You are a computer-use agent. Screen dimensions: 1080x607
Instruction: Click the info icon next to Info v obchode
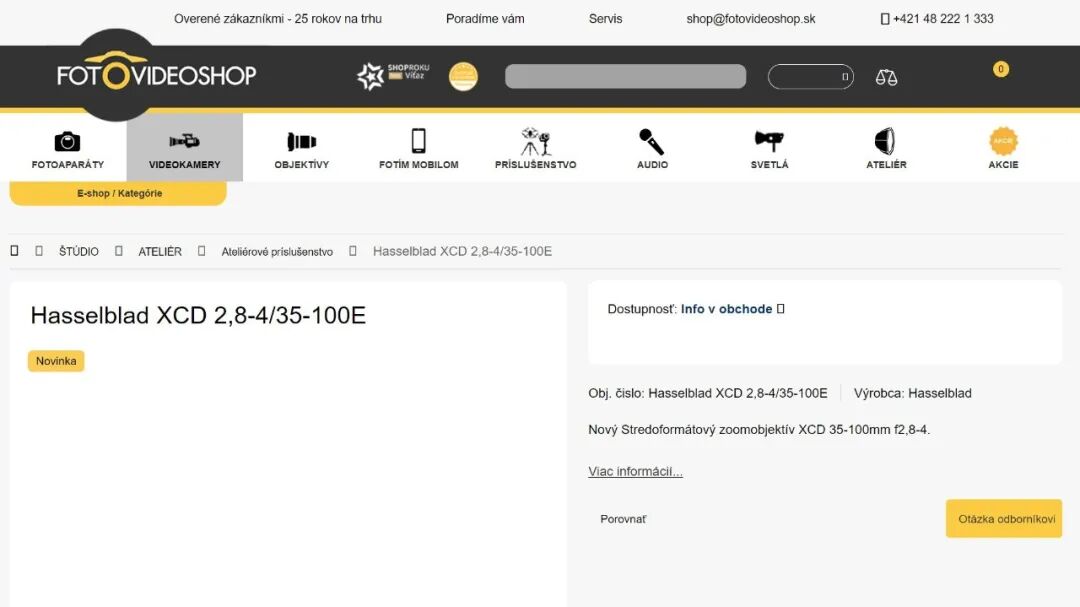coord(780,309)
